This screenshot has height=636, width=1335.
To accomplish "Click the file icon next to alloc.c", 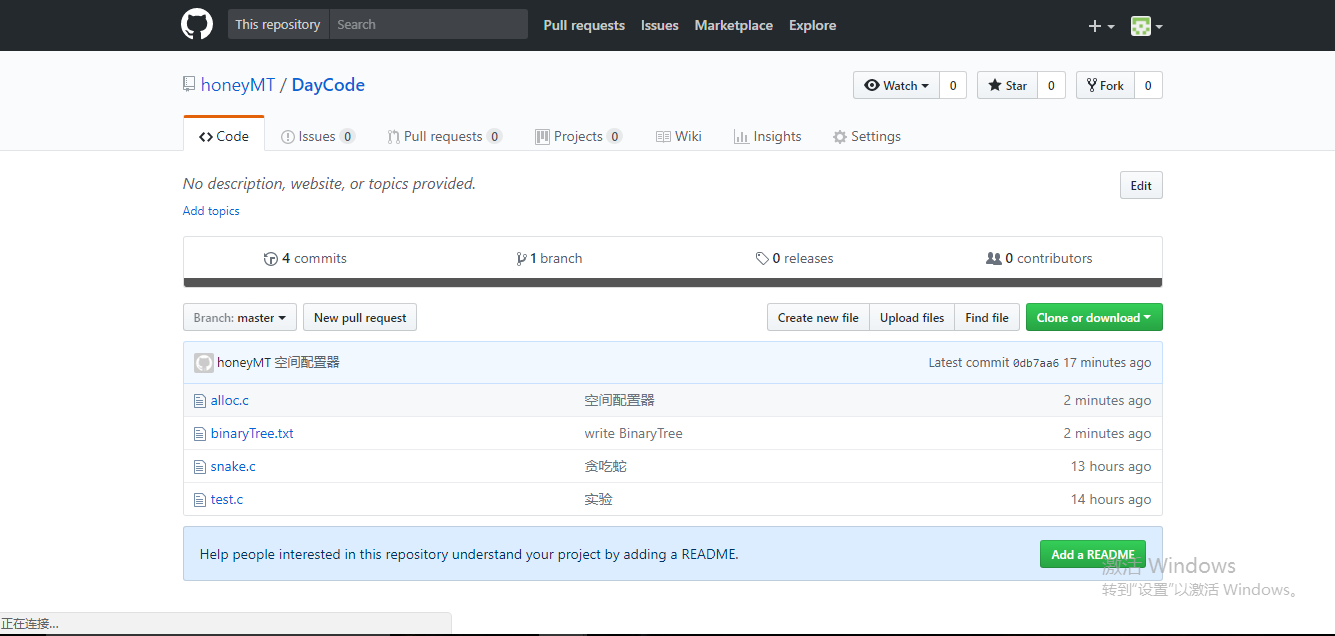I will (x=200, y=401).
